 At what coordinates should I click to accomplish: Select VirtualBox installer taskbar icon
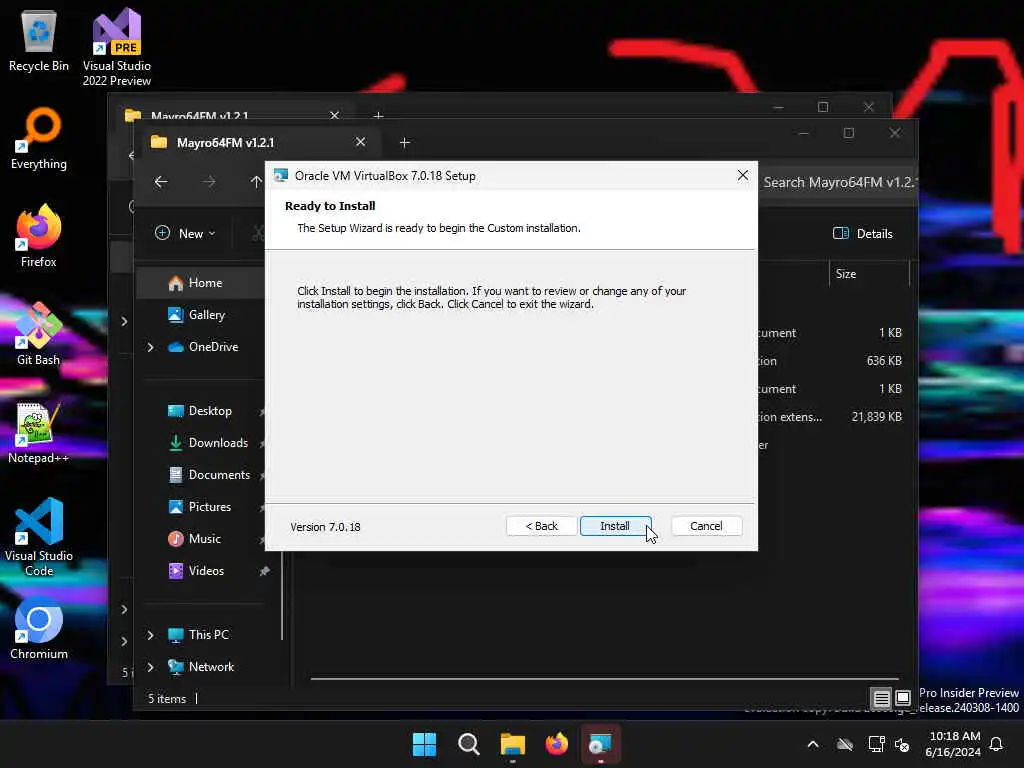click(600, 744)
